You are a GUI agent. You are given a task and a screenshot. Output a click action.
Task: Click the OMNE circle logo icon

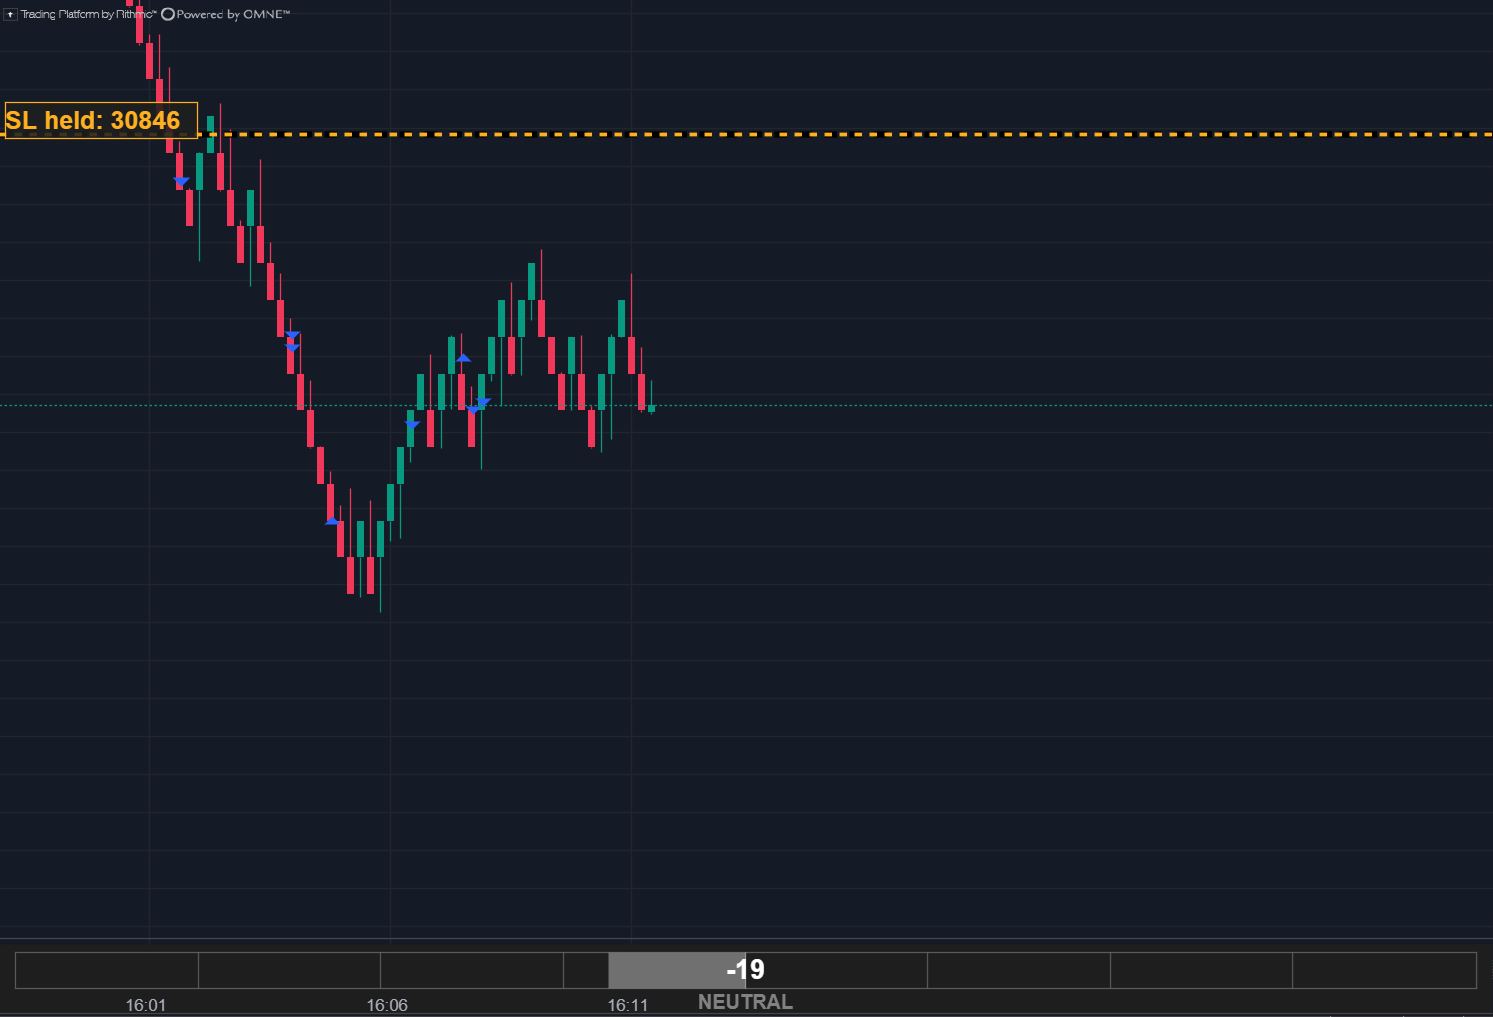coord(168,14)
